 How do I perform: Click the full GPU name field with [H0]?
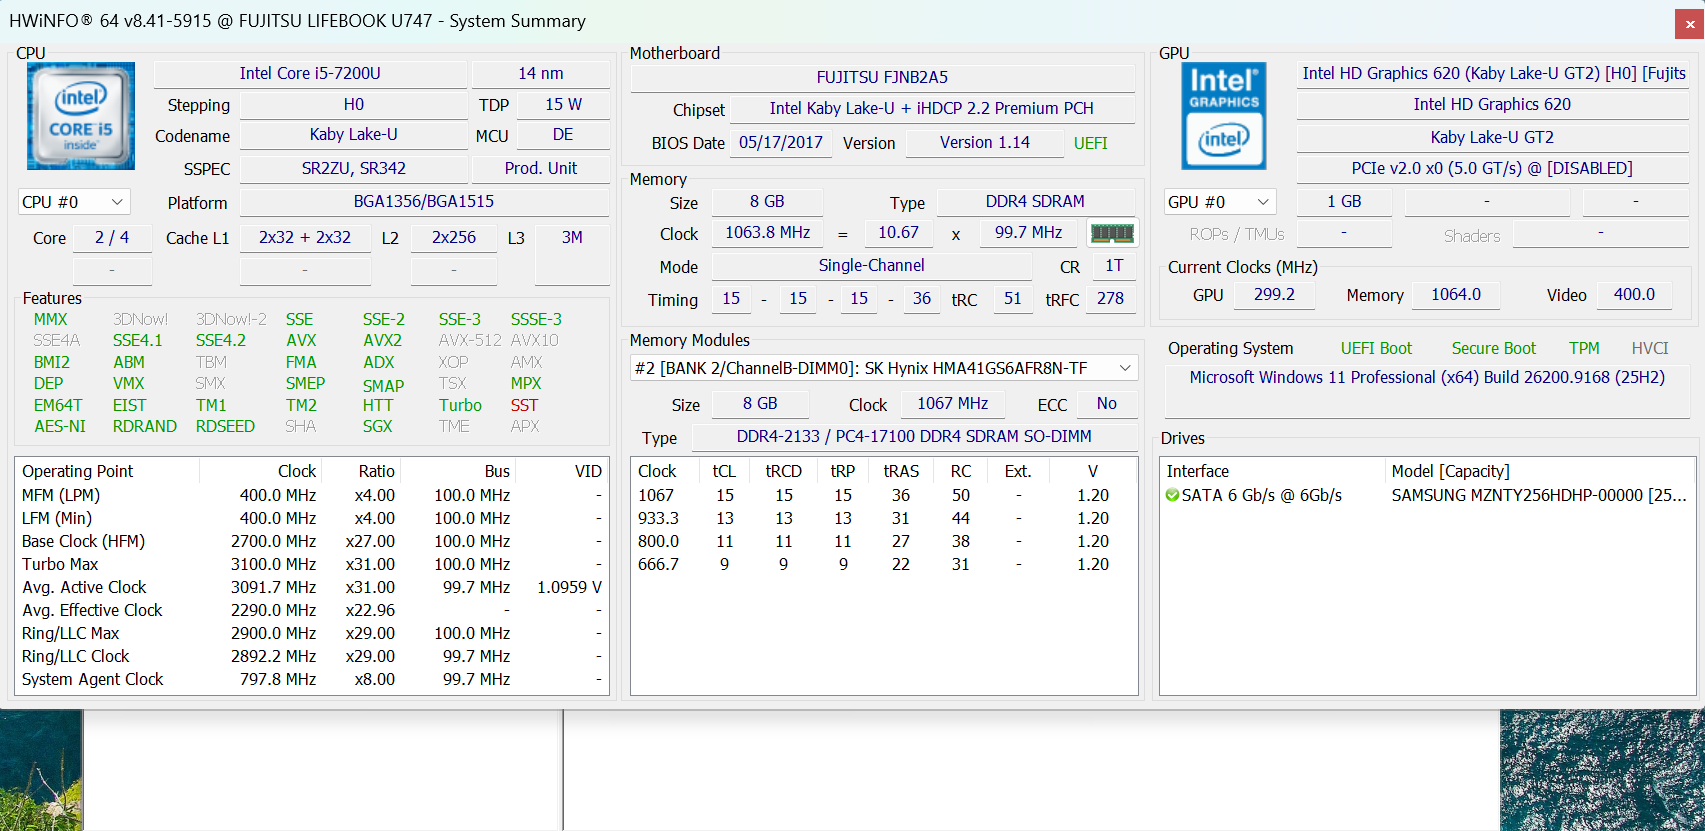click(1494, 73)
